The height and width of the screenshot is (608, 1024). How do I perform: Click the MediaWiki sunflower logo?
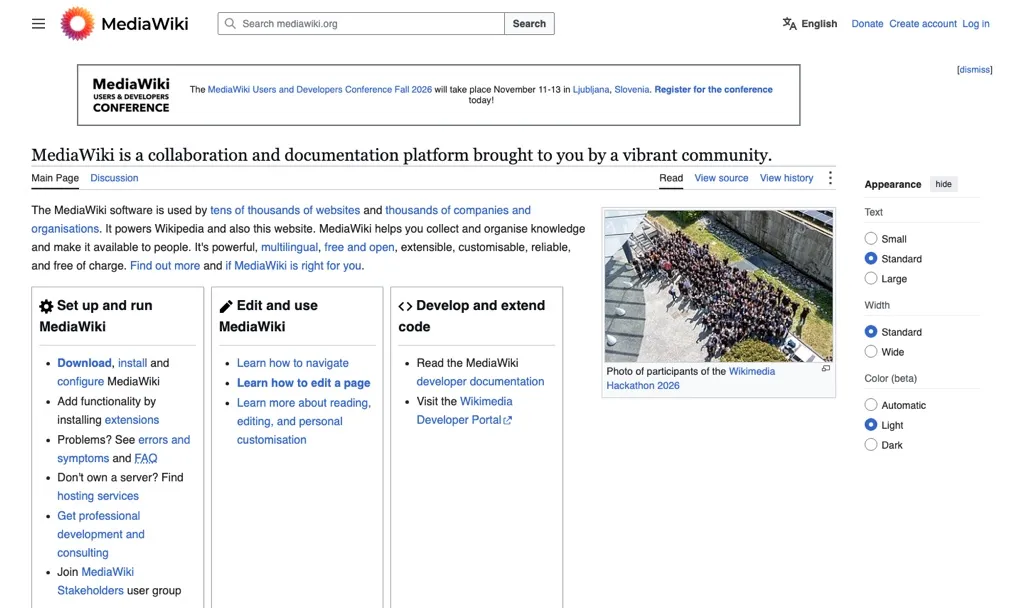click(77, 24)
